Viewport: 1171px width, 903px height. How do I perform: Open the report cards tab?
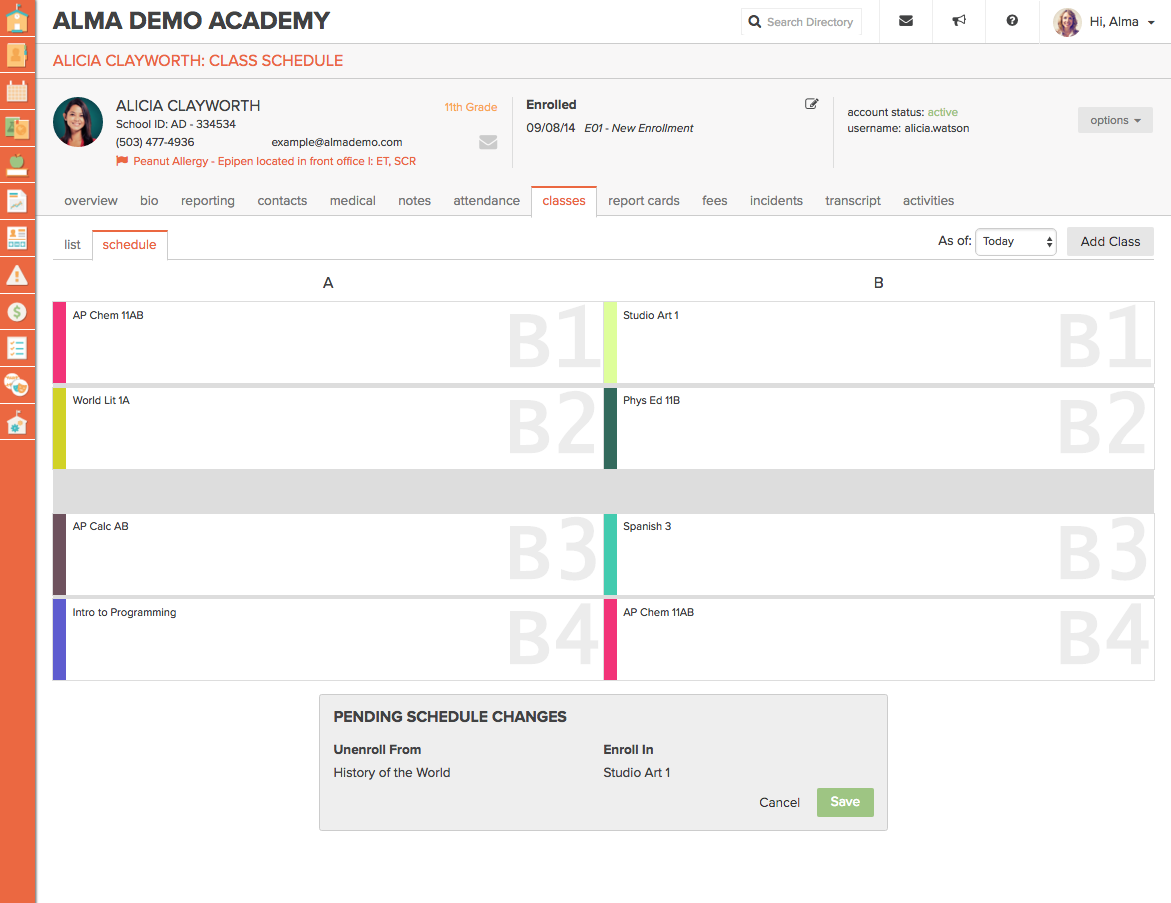click(x=643, y=201)
